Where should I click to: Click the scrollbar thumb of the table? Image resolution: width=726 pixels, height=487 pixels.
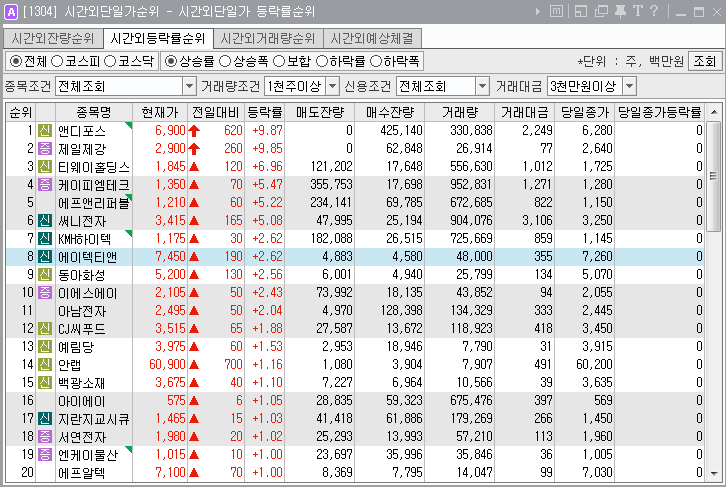click(x=713, y=176)
